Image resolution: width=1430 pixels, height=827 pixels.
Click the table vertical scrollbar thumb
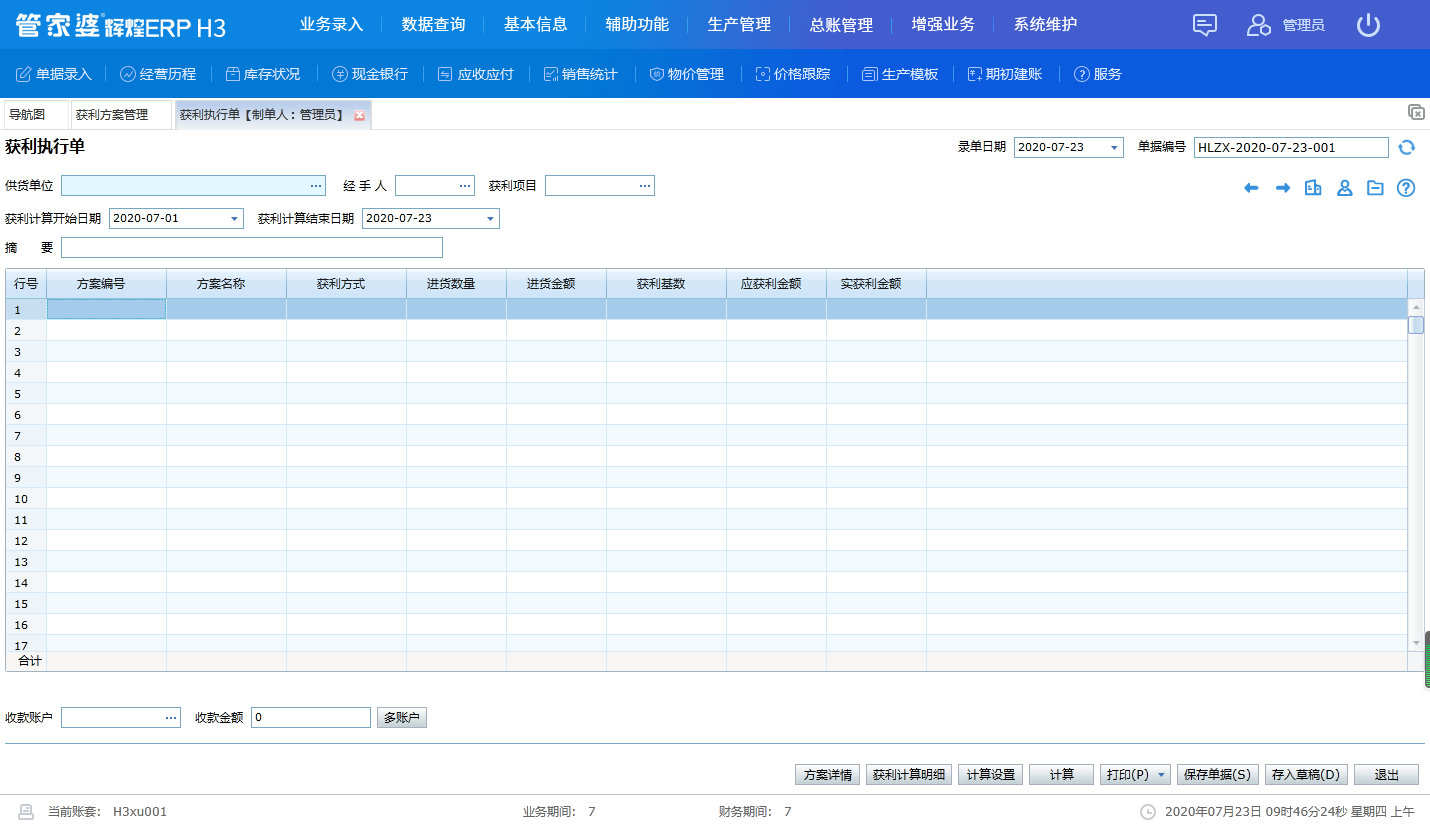click(x=1416, y=325)
